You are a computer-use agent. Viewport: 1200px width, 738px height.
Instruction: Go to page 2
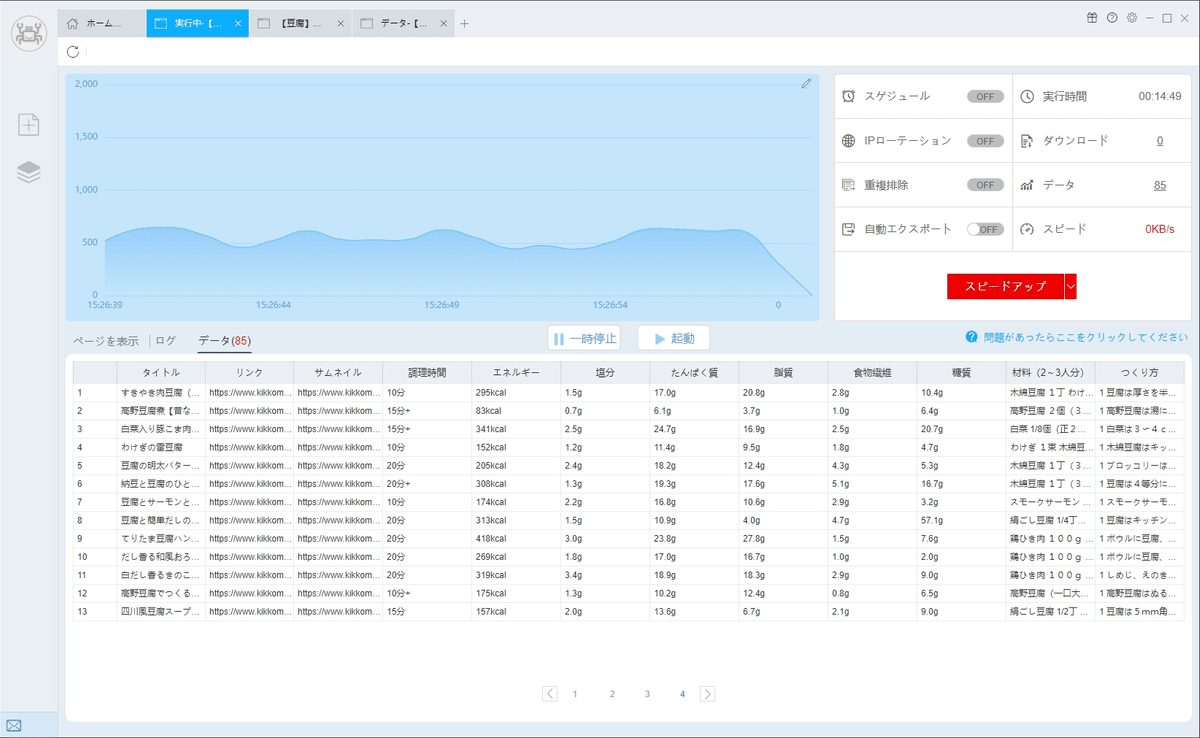(x=612, y=693)
